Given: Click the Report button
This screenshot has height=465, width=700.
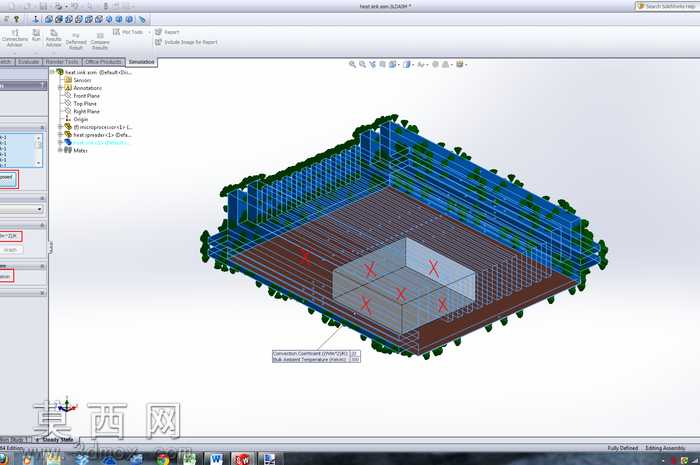Looking at the screenshot, I should [167, 32].
